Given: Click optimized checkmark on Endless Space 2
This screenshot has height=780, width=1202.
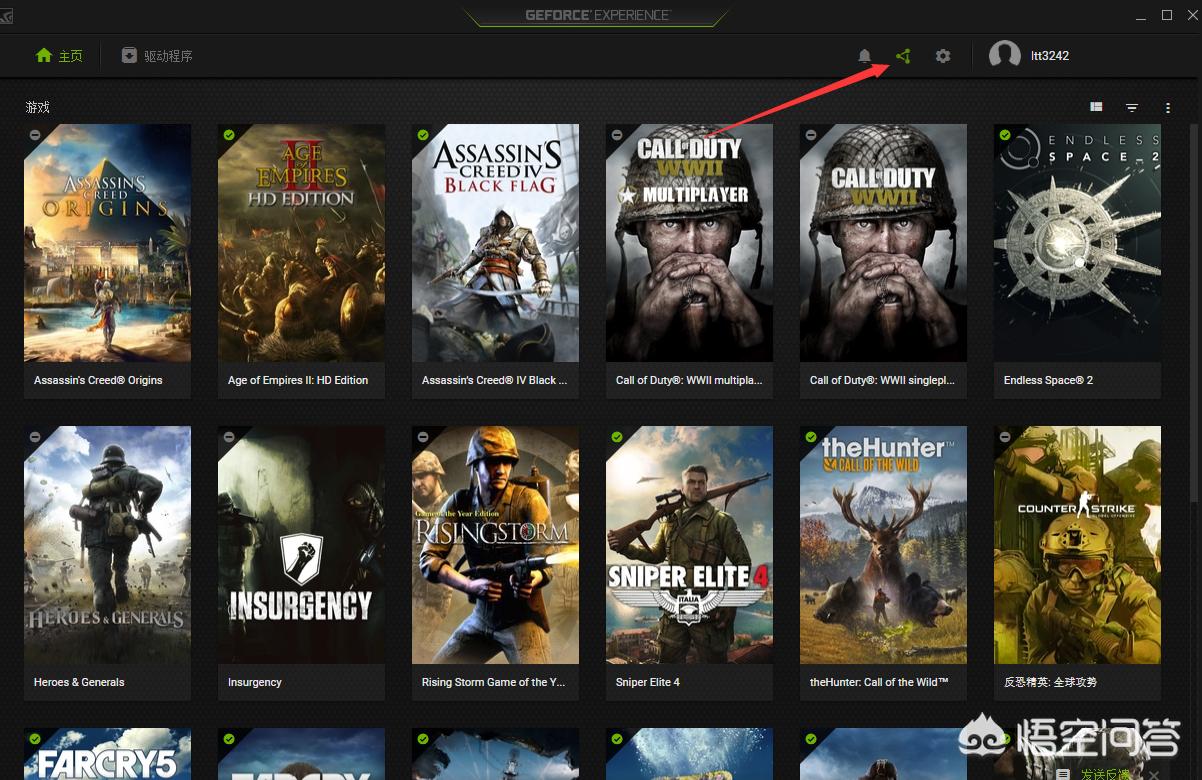Looking at the screenshot, I should [1005, 135].
